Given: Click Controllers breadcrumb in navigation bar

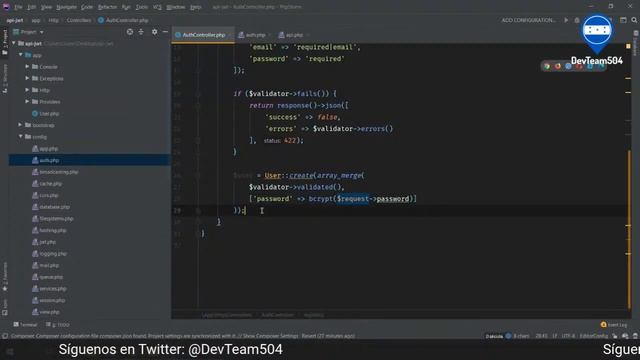Looking at the screenshot, I should (x=79, y=20).
